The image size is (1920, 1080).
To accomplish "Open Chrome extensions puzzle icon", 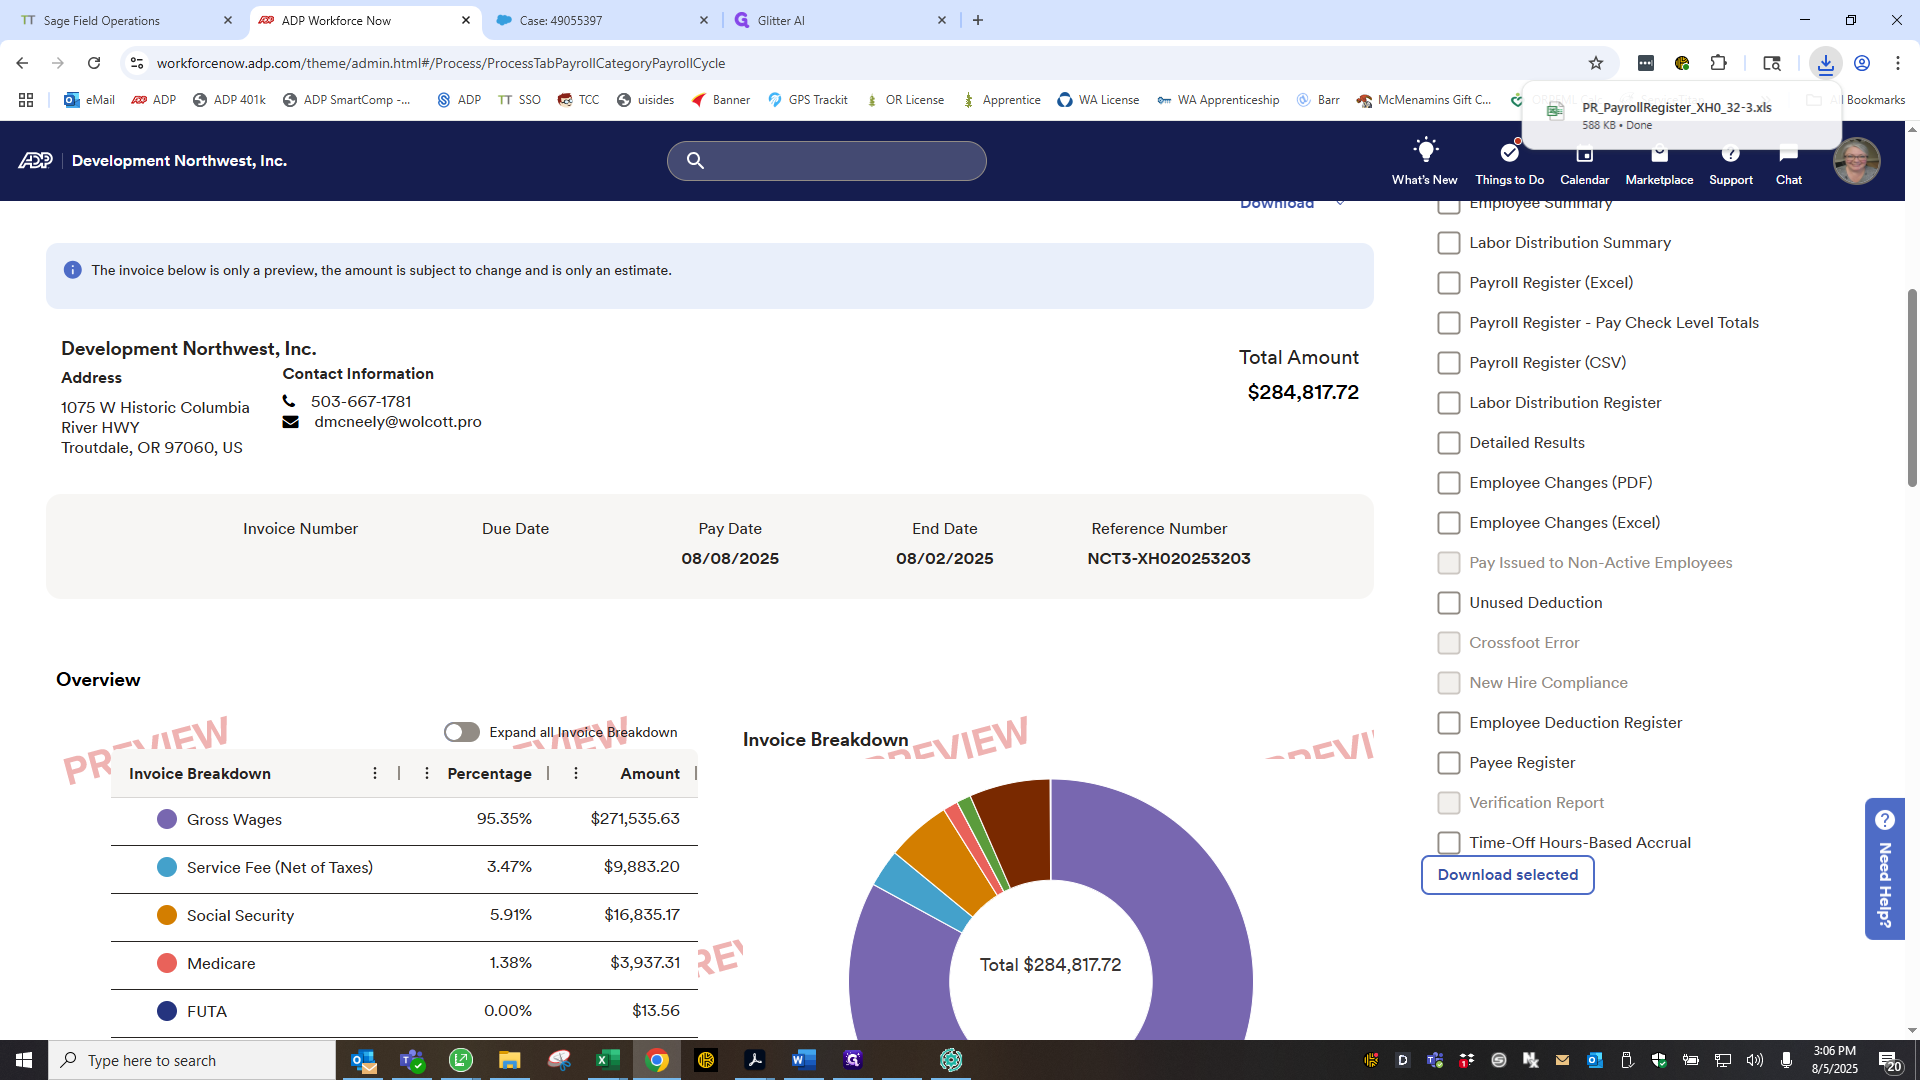I will click(1718, 63).
